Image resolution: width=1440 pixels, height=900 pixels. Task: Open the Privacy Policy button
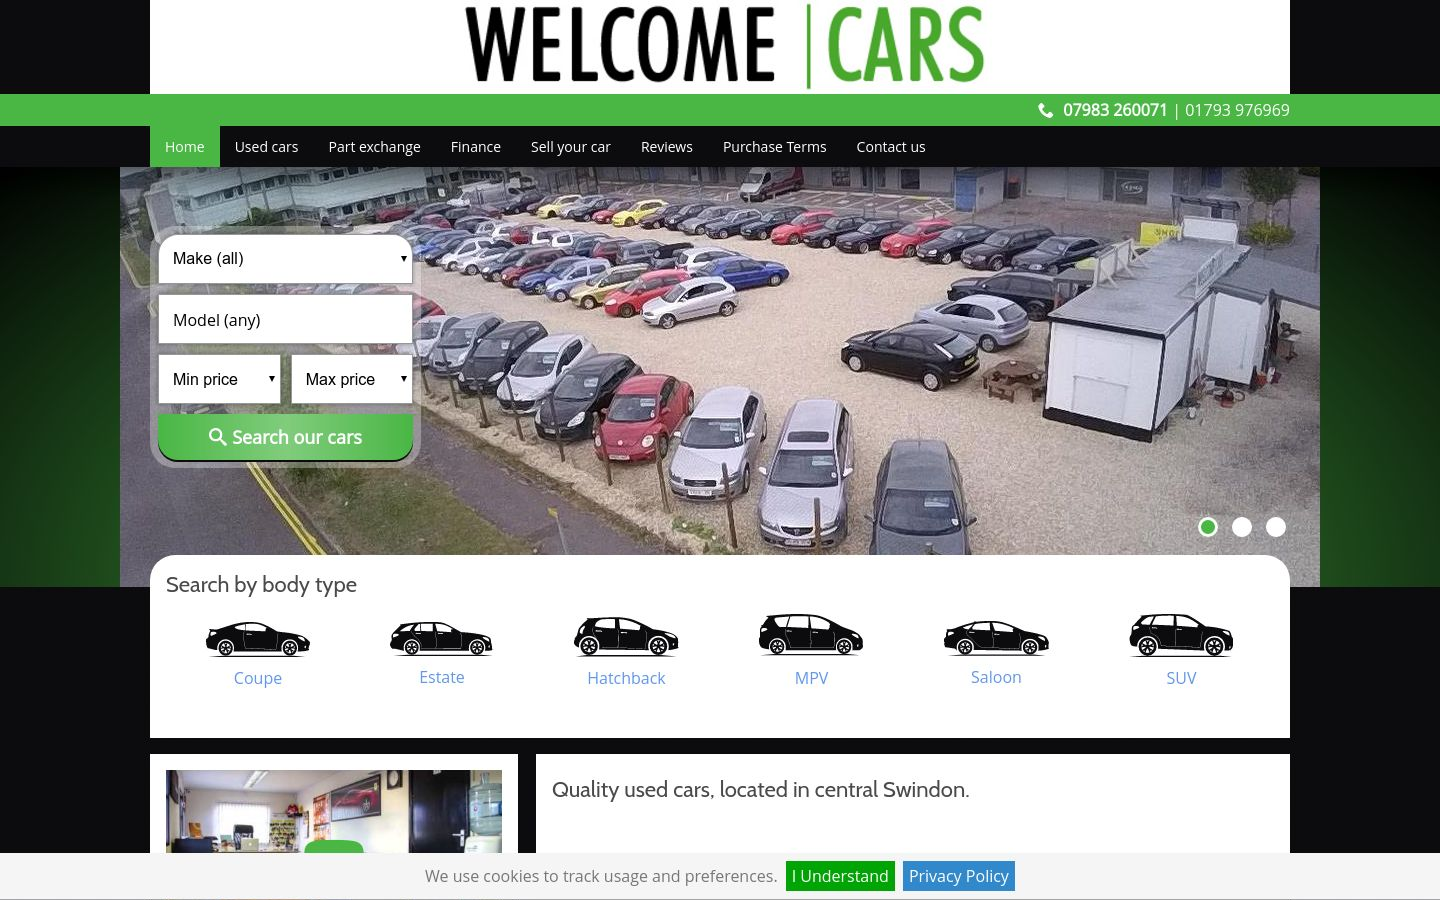(959, 876)
